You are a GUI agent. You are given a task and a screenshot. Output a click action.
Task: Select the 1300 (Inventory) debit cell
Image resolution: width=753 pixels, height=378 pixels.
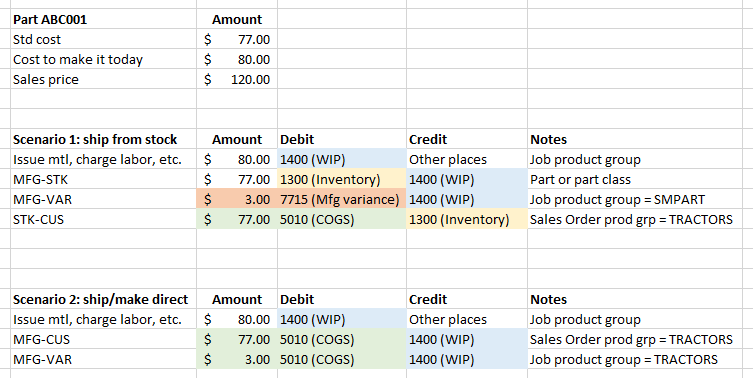tap(342, 180)
